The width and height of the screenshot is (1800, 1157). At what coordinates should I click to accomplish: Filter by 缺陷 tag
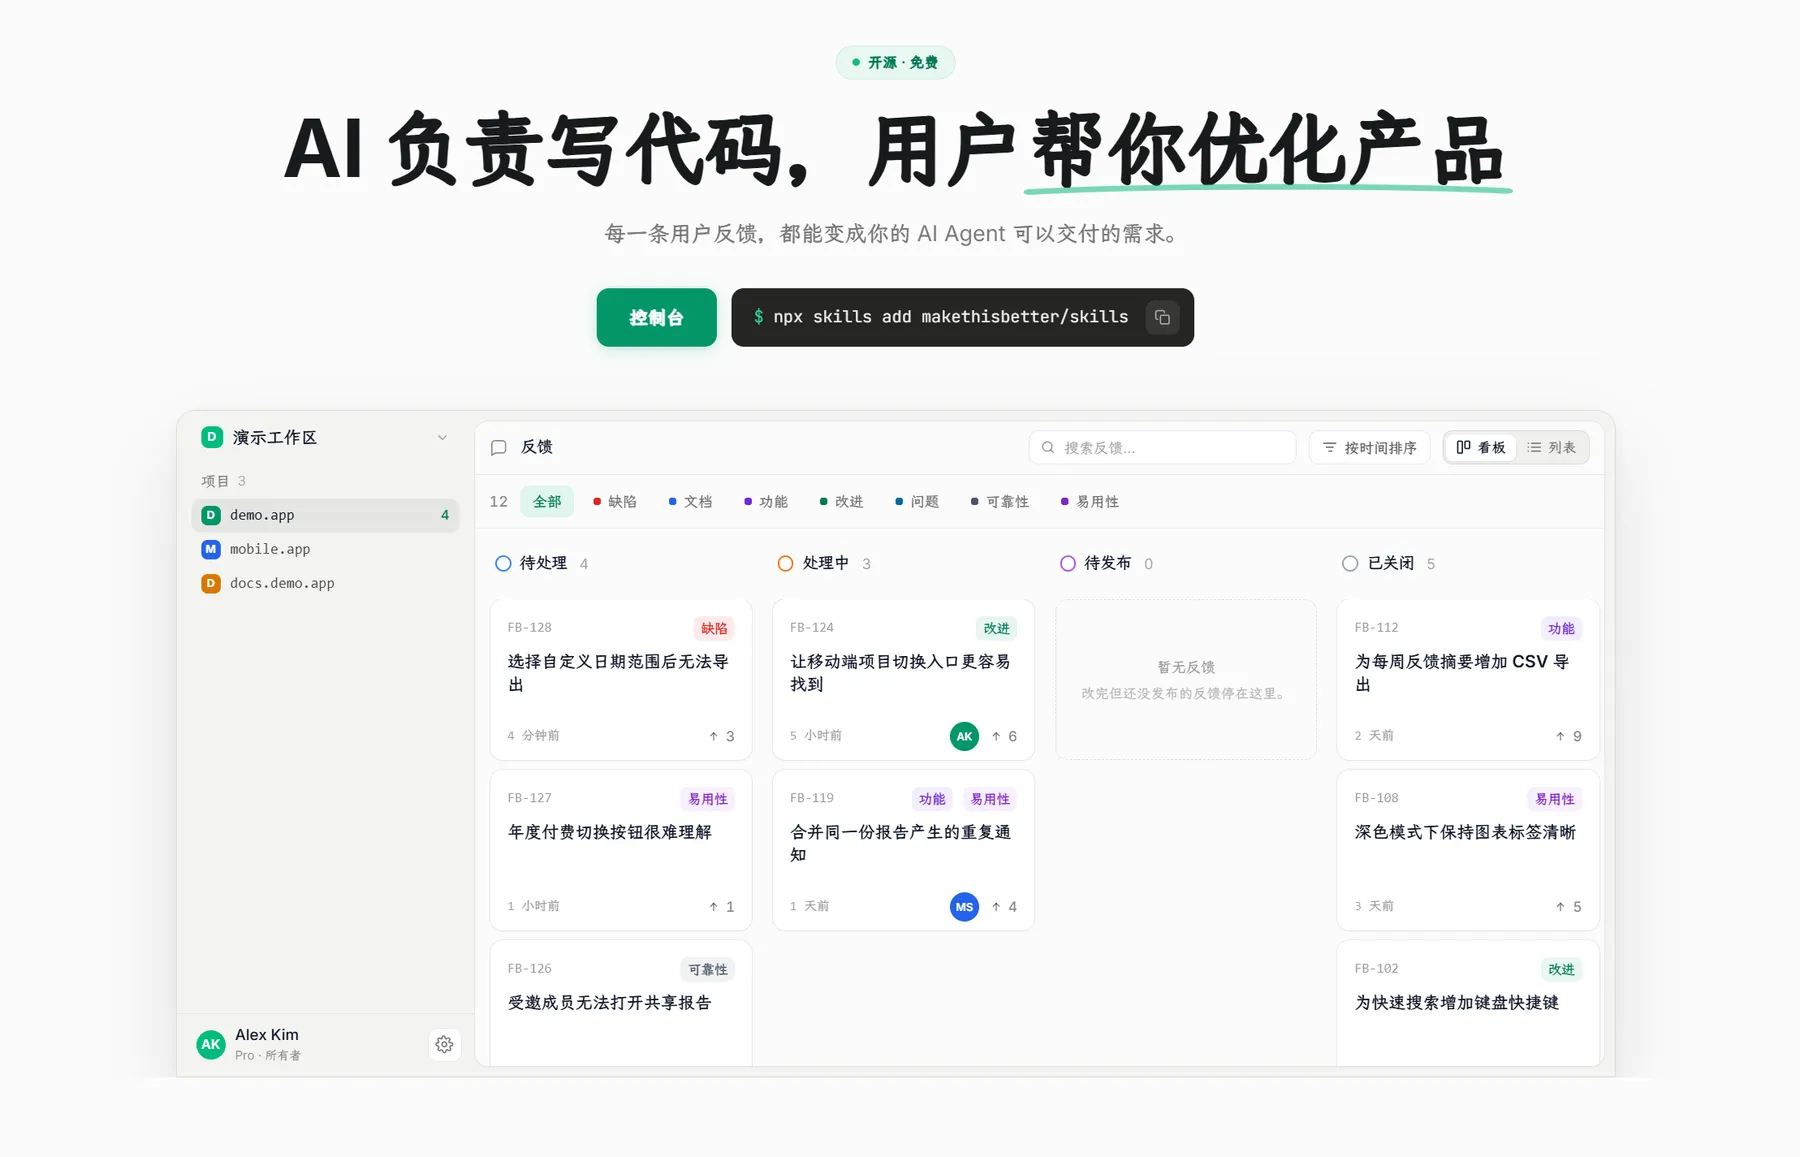tap(615, 502)
